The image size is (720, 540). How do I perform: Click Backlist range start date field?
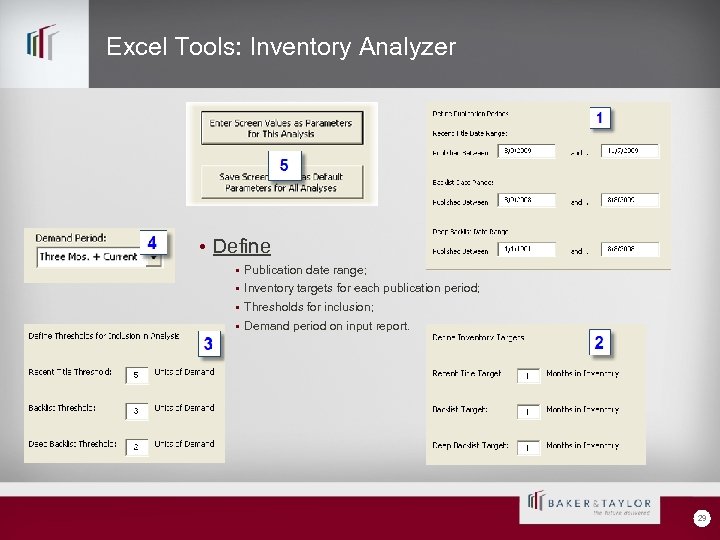pos(526,200)
